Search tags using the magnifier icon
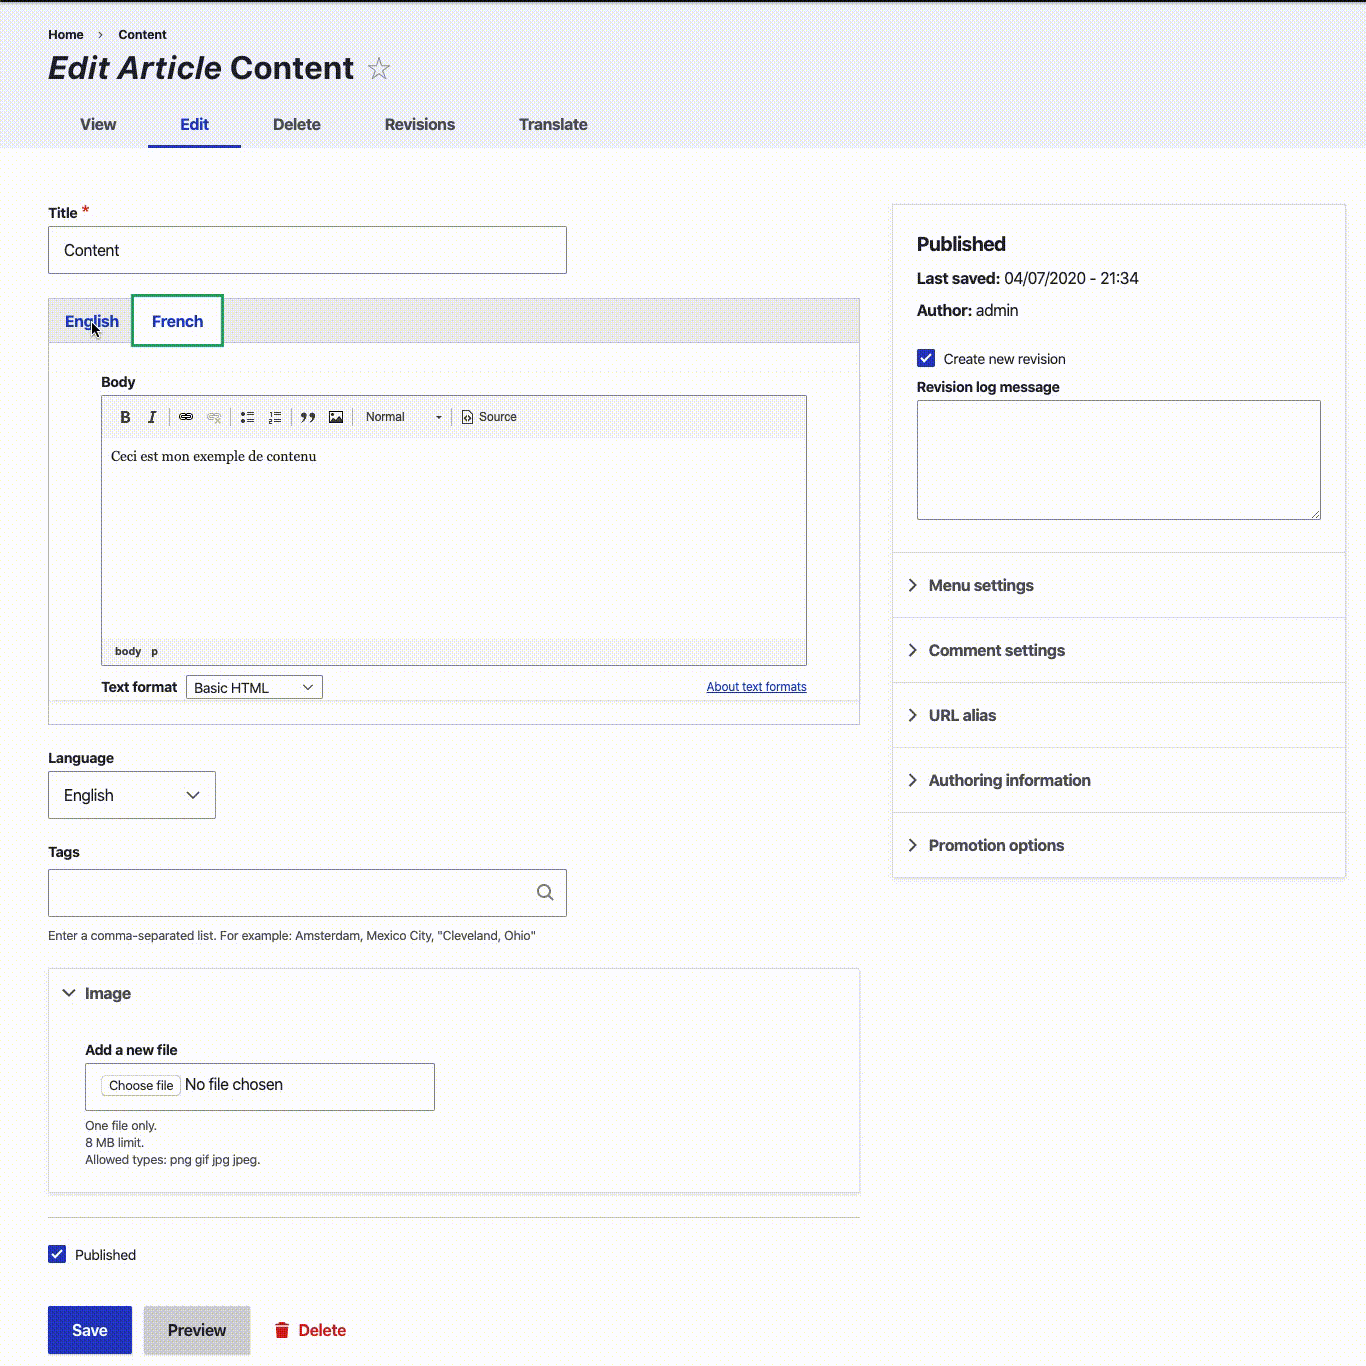This screenshot has width=1366, height=1366. tap(545, 892)
